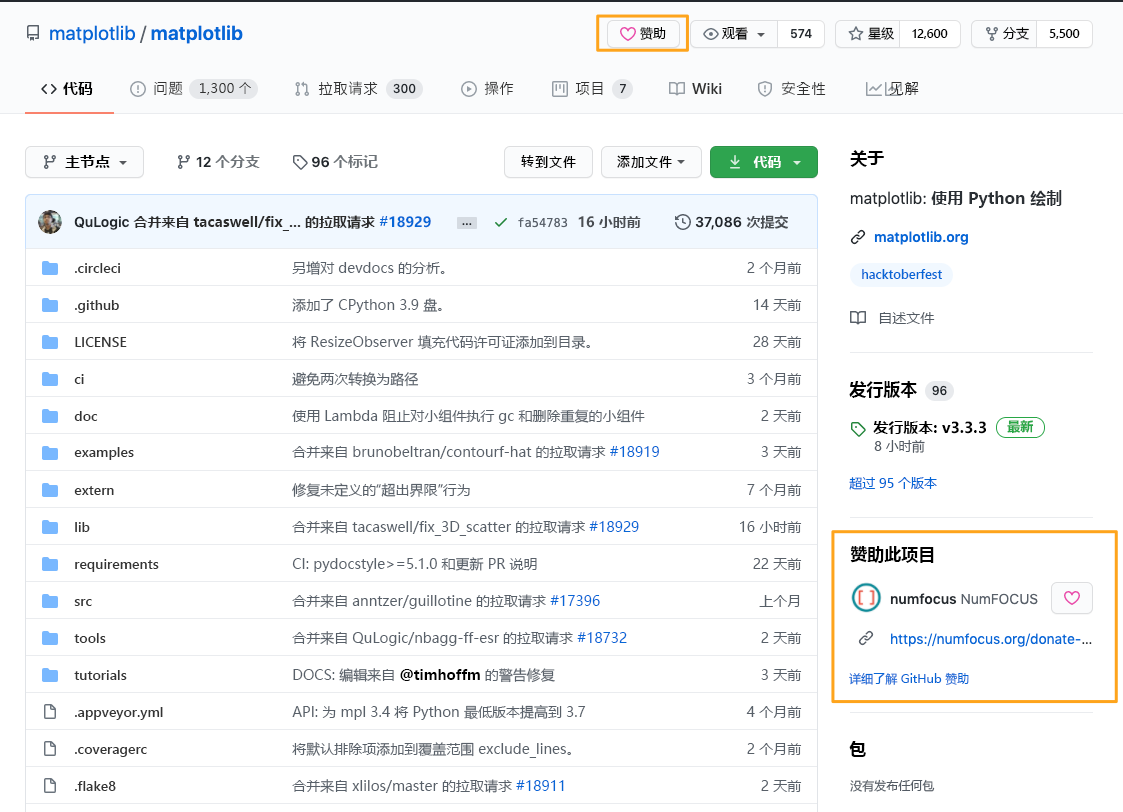This screenshot has height=812, width=1123.
Task: Visit the matplotlib.org link
Action: tap(921, 237)
